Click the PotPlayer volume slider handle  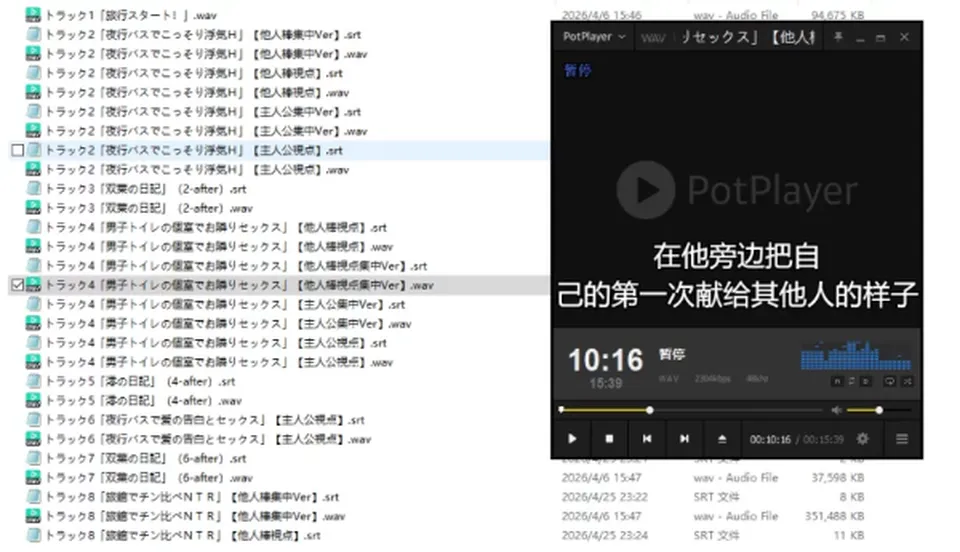(879, 410)
